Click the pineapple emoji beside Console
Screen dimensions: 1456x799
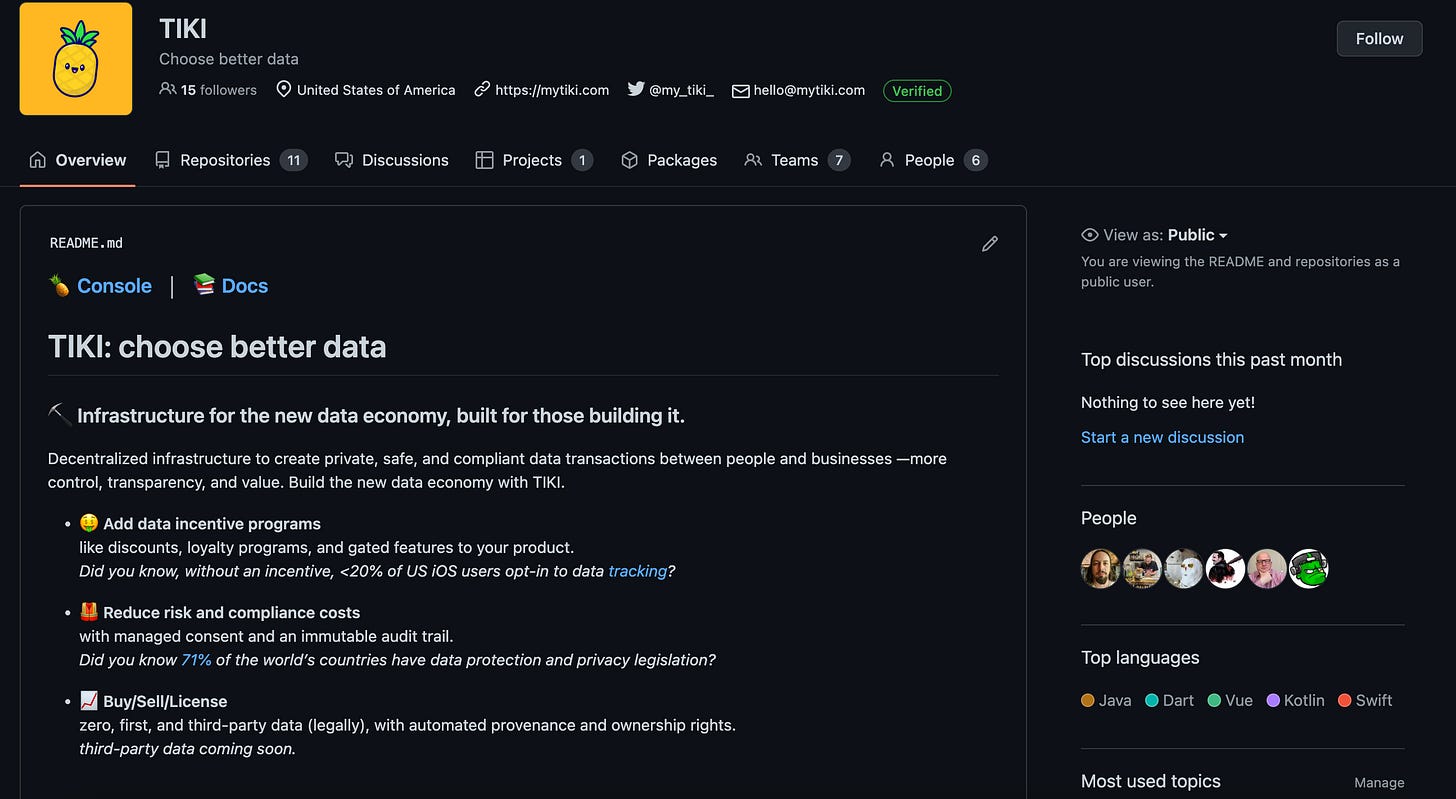[x=60, y=286]
